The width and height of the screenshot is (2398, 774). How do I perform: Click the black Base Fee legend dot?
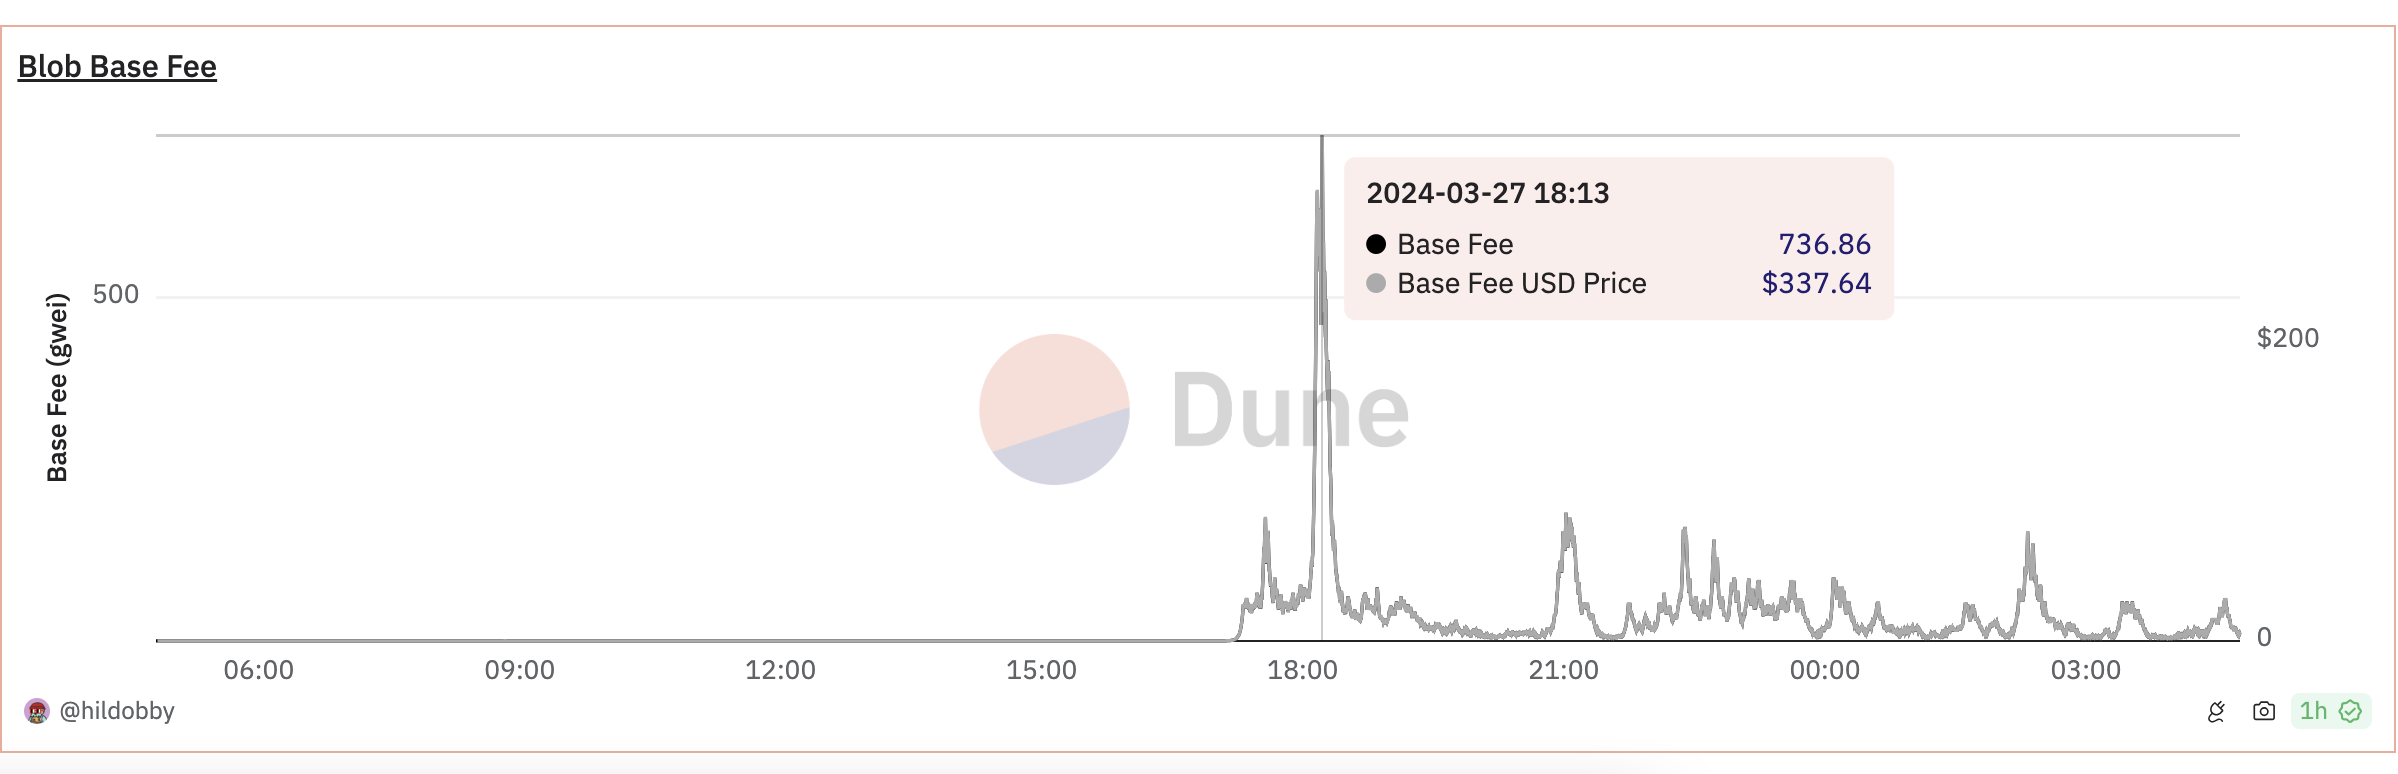pyautogui.click(x=1376, y=244)
